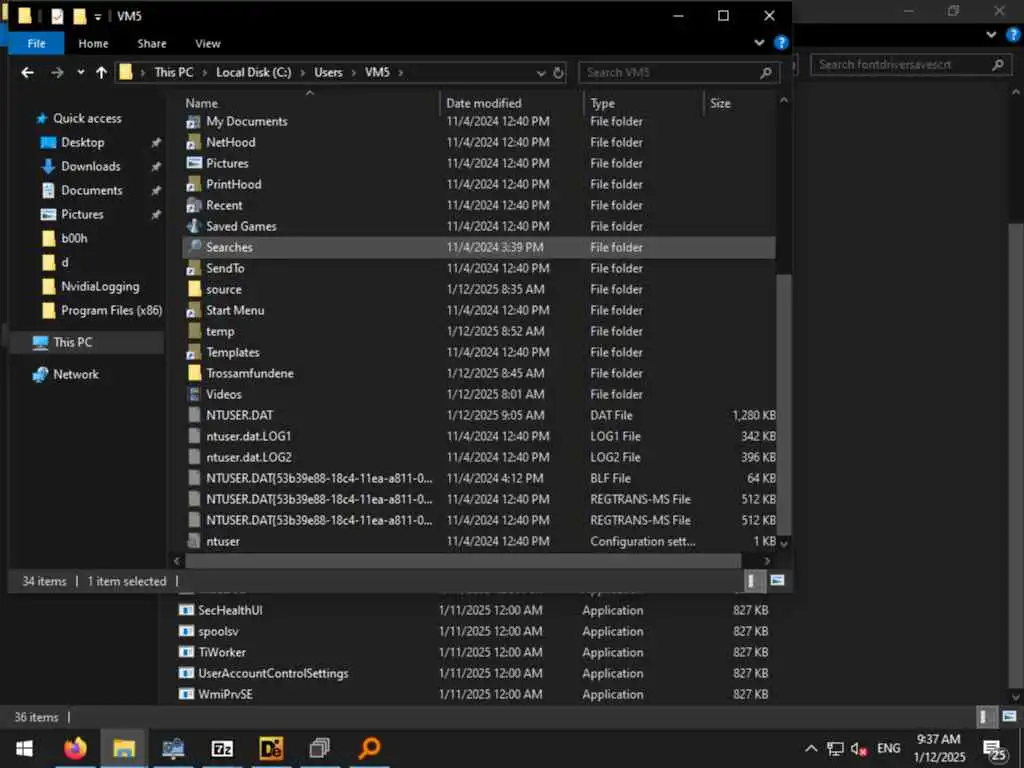1024x768 pixels.
Task: Select Local Disk (C:) breadcrumb
Action: click(x=253, y=72)
